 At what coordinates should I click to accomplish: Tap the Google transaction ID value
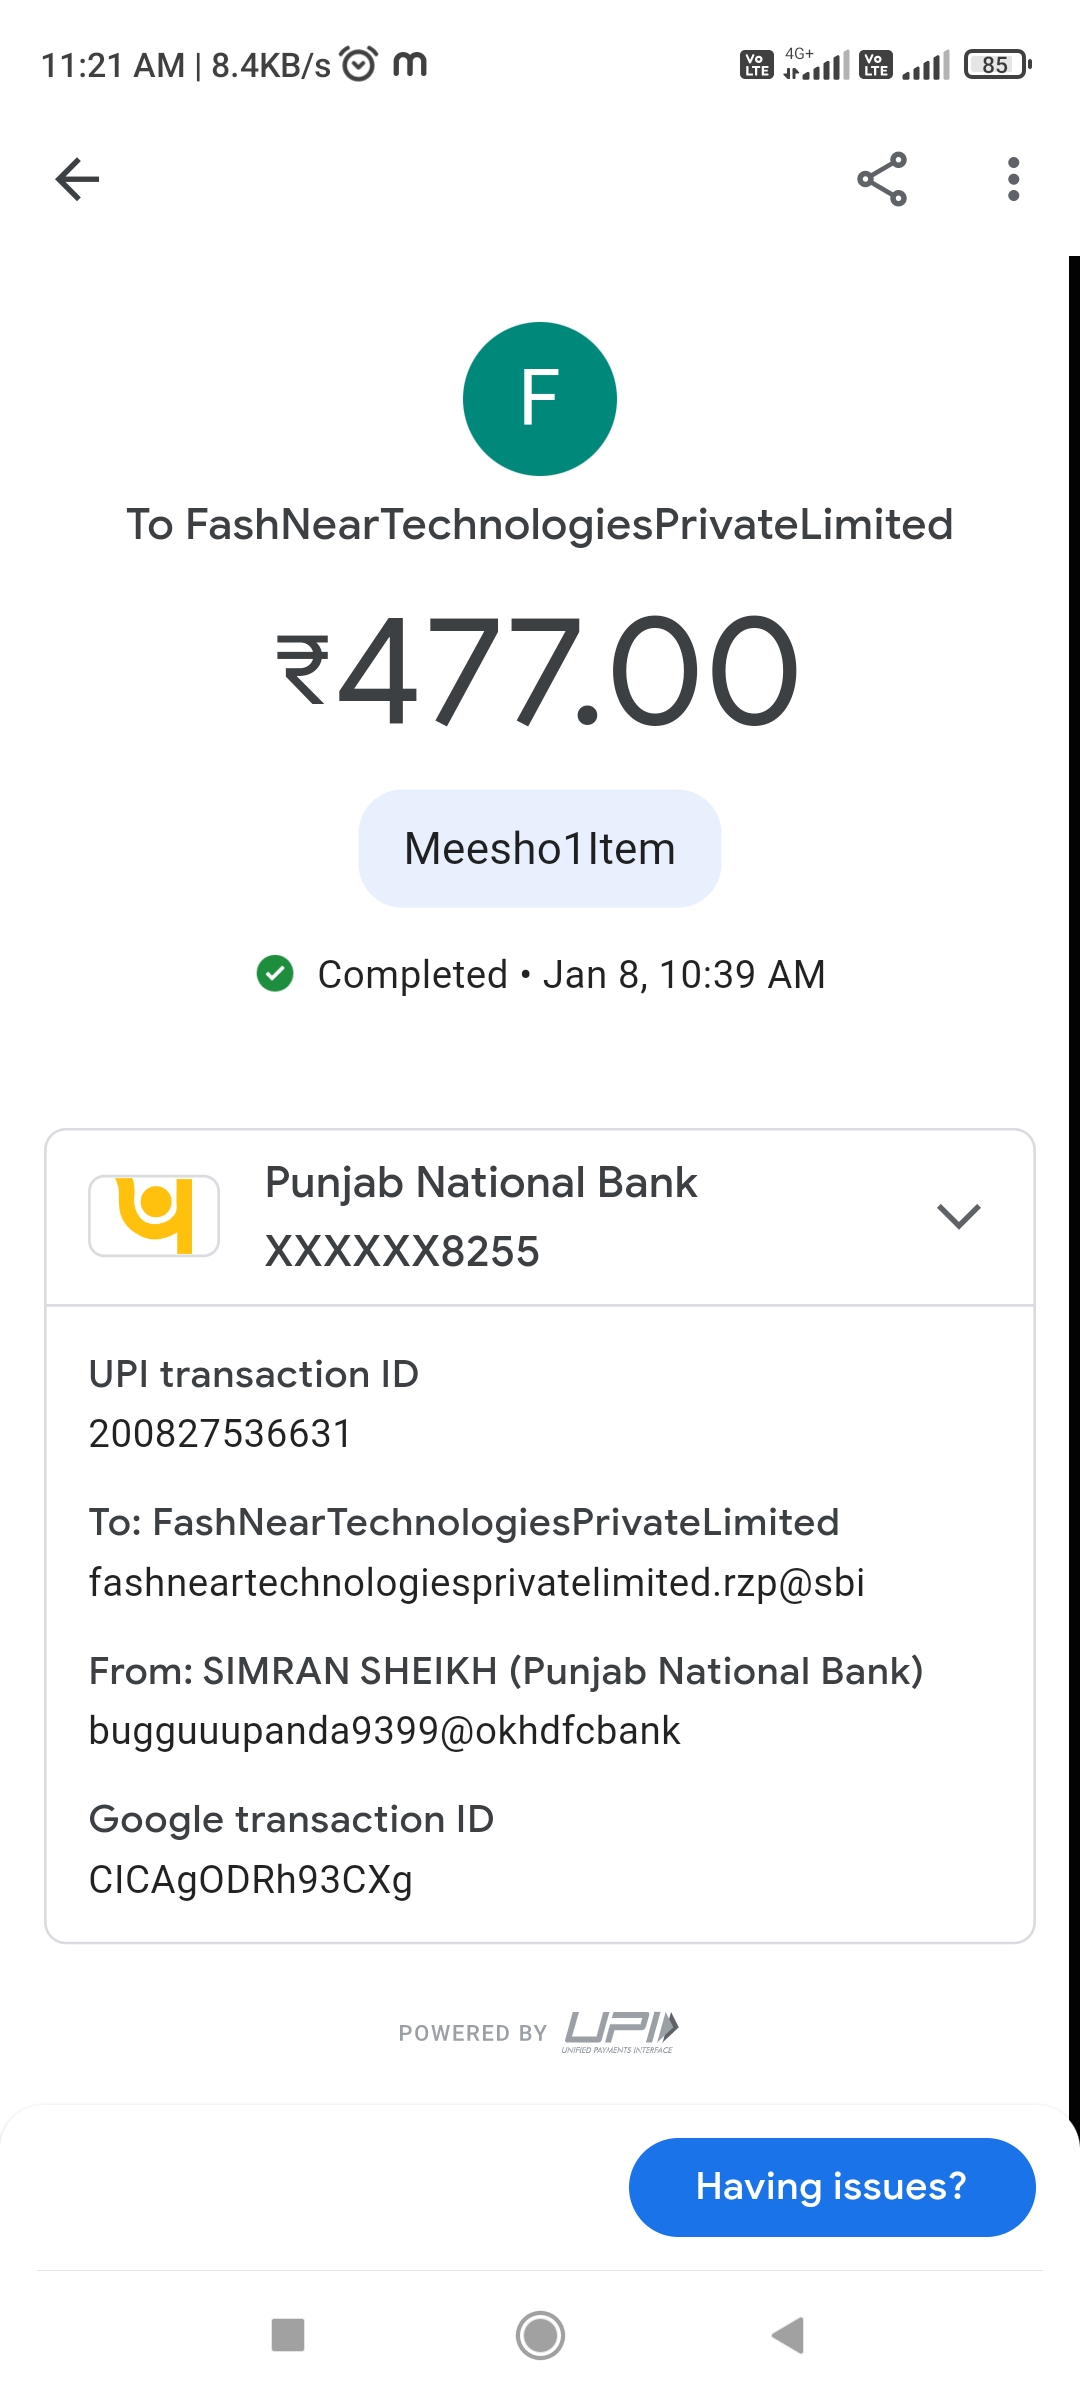[x=250, y=1880]
